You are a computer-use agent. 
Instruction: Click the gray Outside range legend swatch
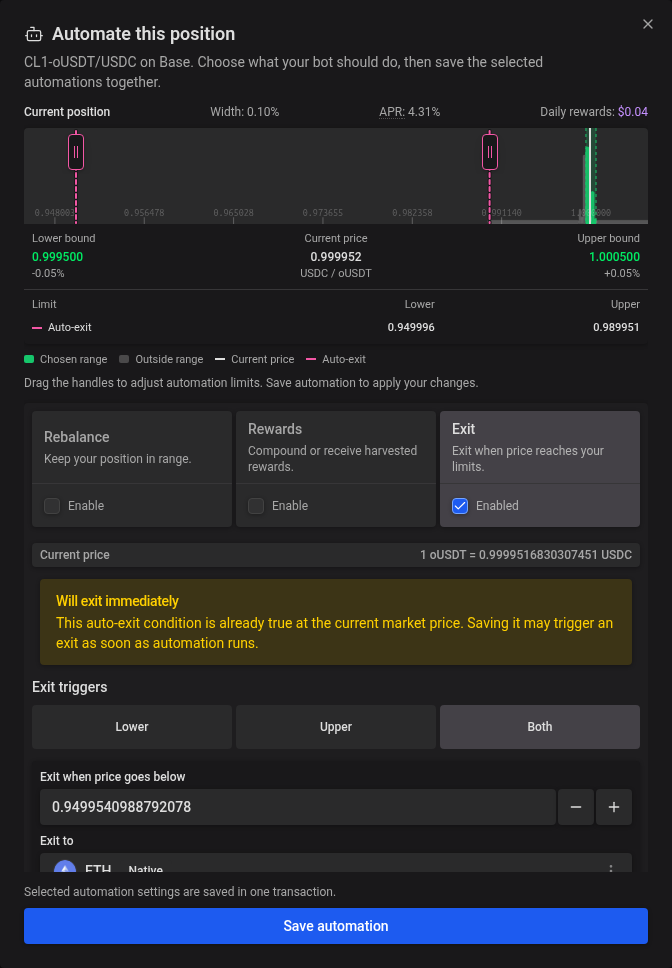124,359
